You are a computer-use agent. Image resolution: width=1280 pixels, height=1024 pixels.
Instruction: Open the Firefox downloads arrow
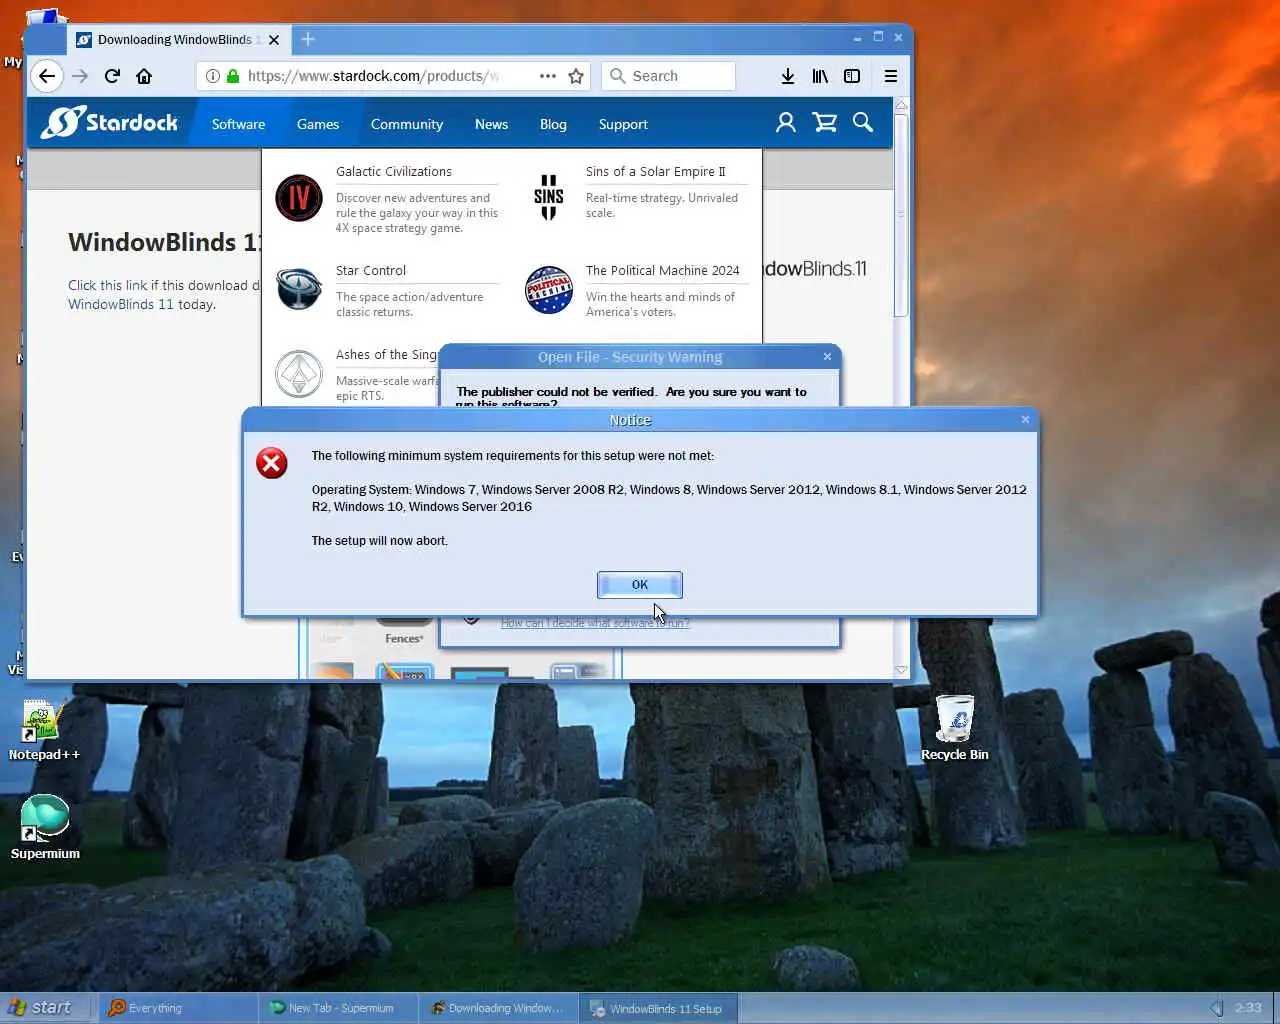[x=788, y=76]
